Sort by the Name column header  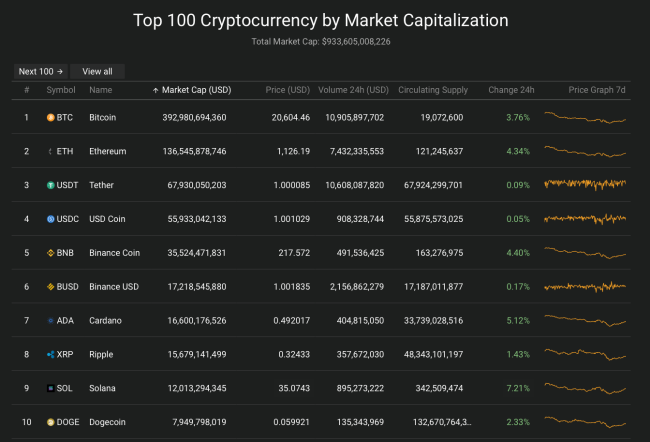[101, 90]
